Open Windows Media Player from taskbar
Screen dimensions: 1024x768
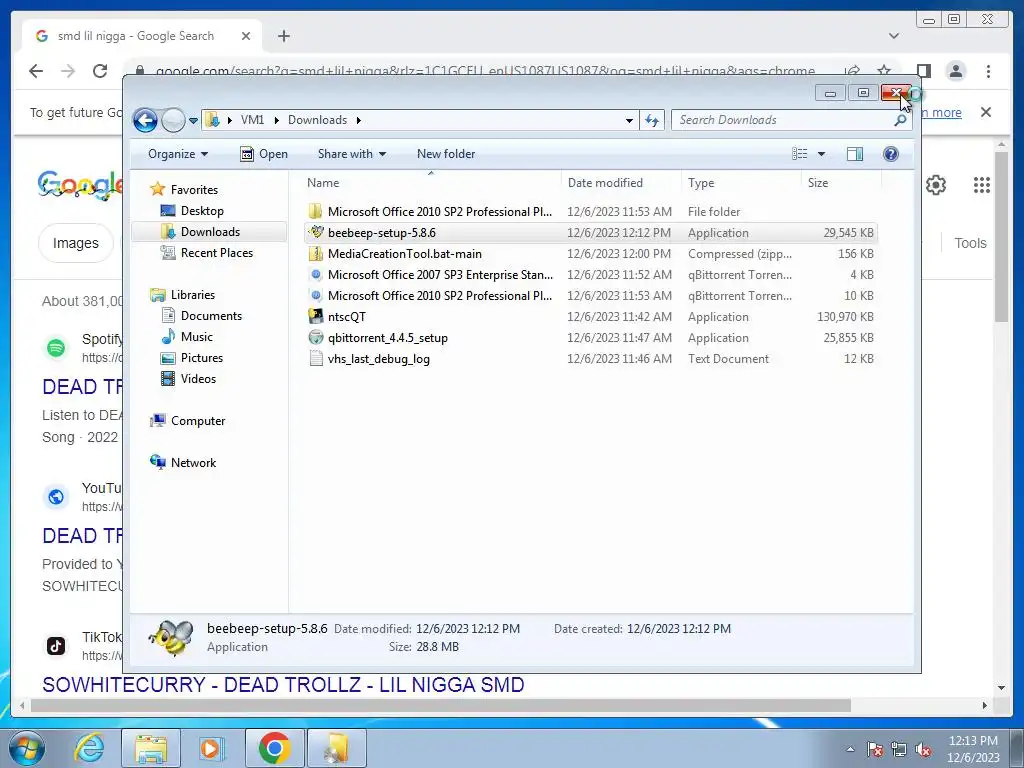pos(211,748)
